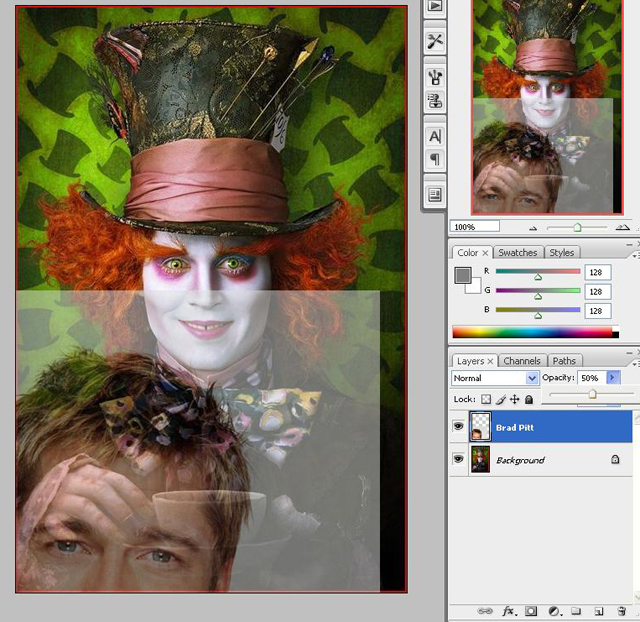This screenshot has width=640, height=622.
Task: Click the Navigator preview thumbnail
Action: [547, 107]
